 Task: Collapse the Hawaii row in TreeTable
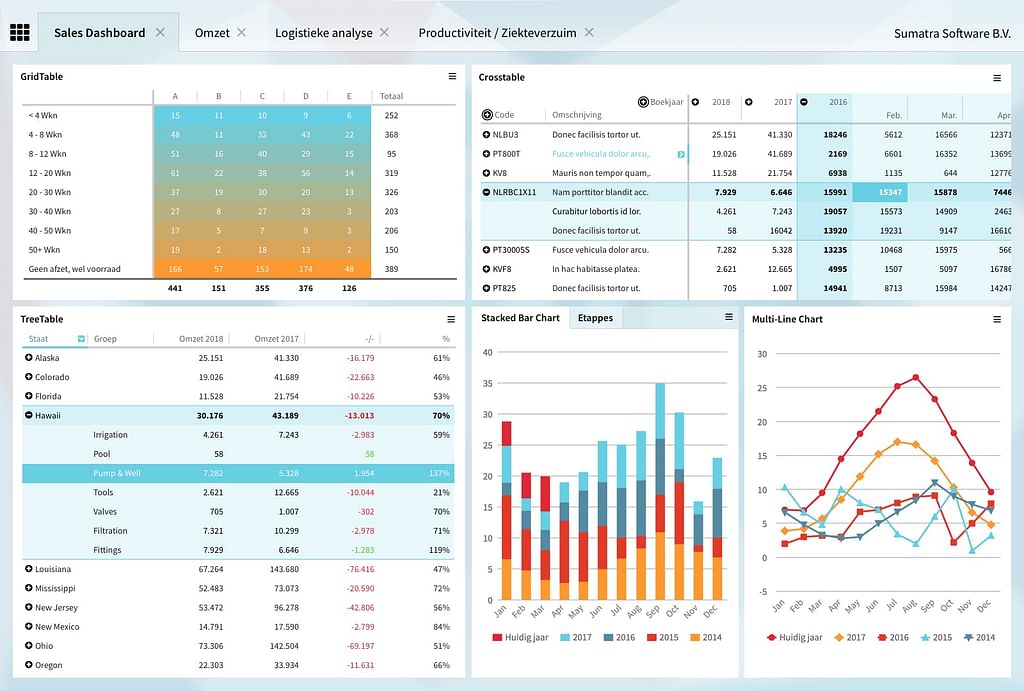pyautogui.click(x=29, y=415)
